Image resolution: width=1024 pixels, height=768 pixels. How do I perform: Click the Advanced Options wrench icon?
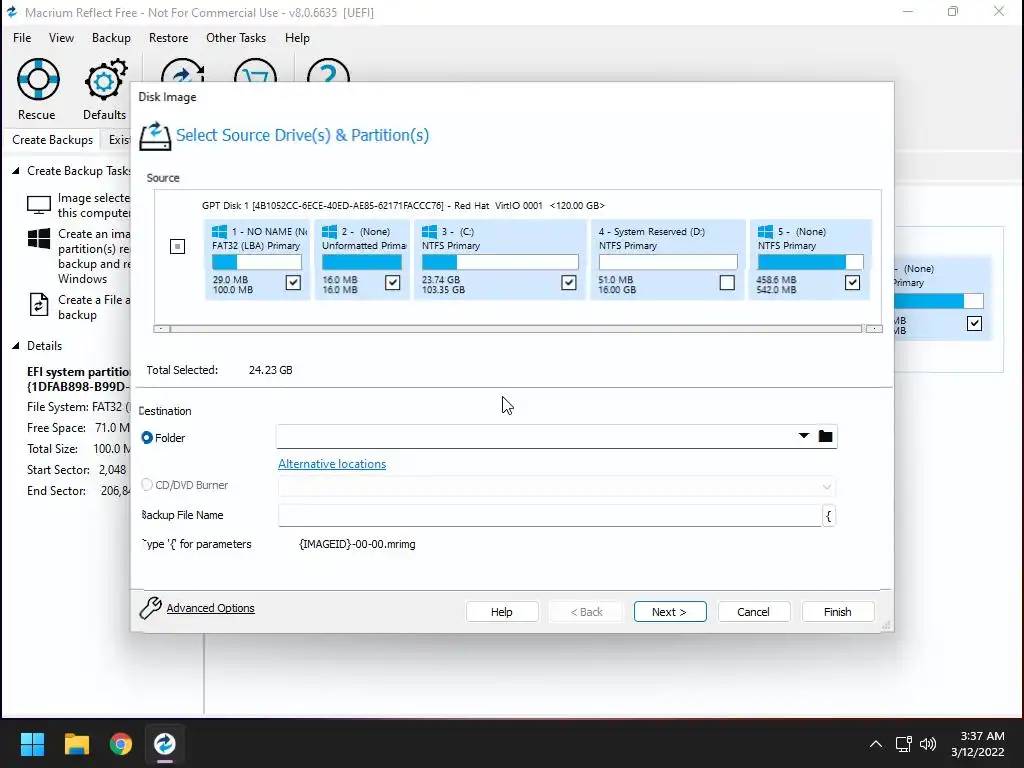[150, 608]
